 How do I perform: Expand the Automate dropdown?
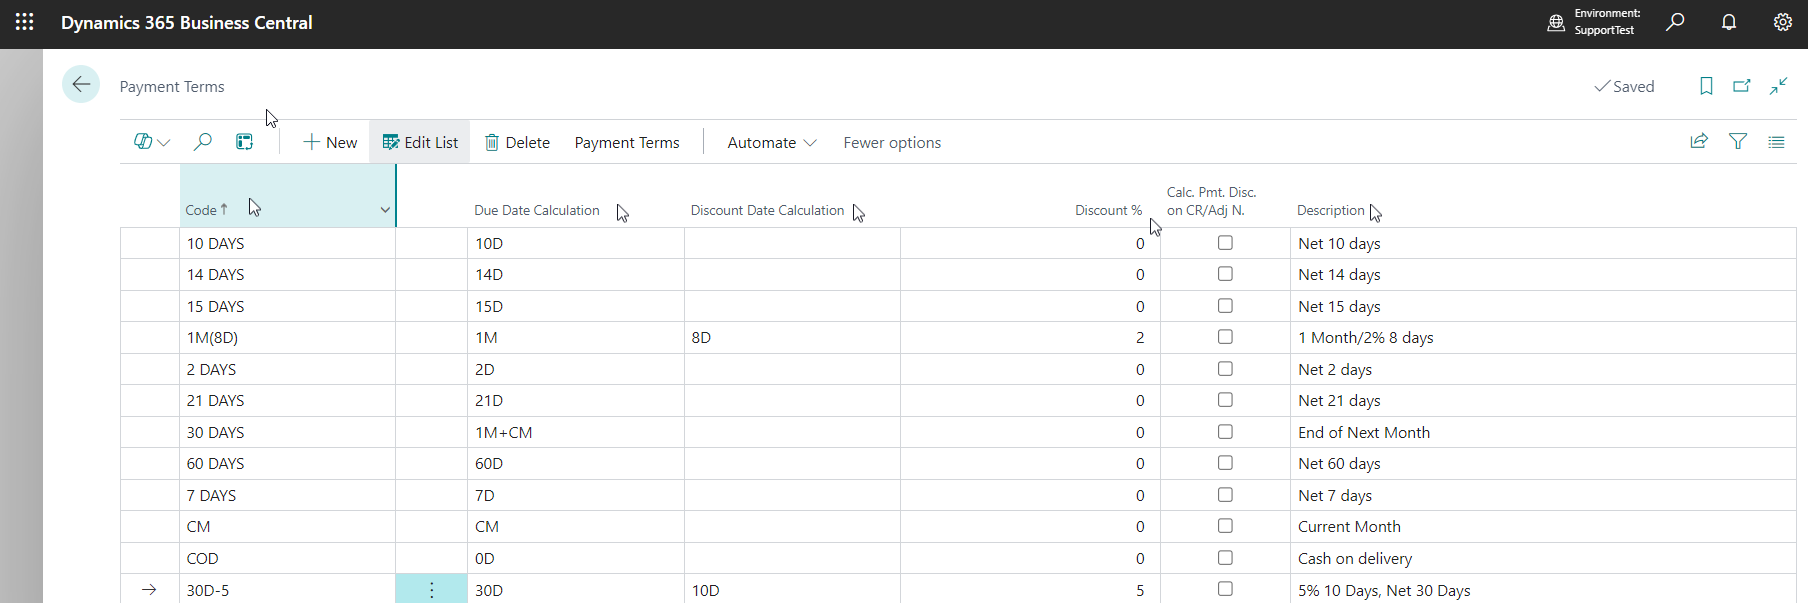point(771,143)
